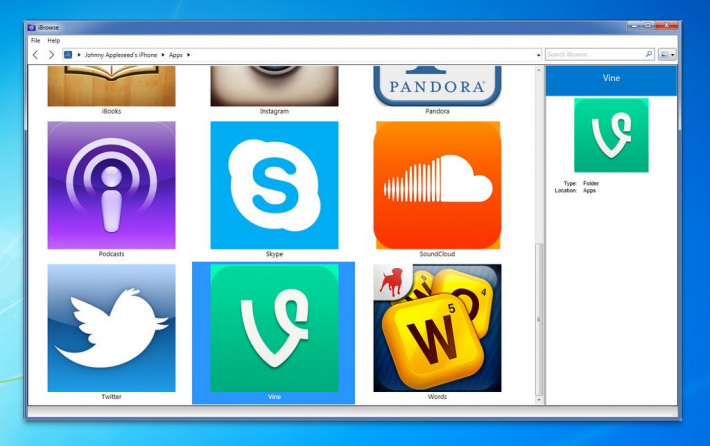
Task: Expand arrow between iPhone and Apps
Action: [163, 55]
